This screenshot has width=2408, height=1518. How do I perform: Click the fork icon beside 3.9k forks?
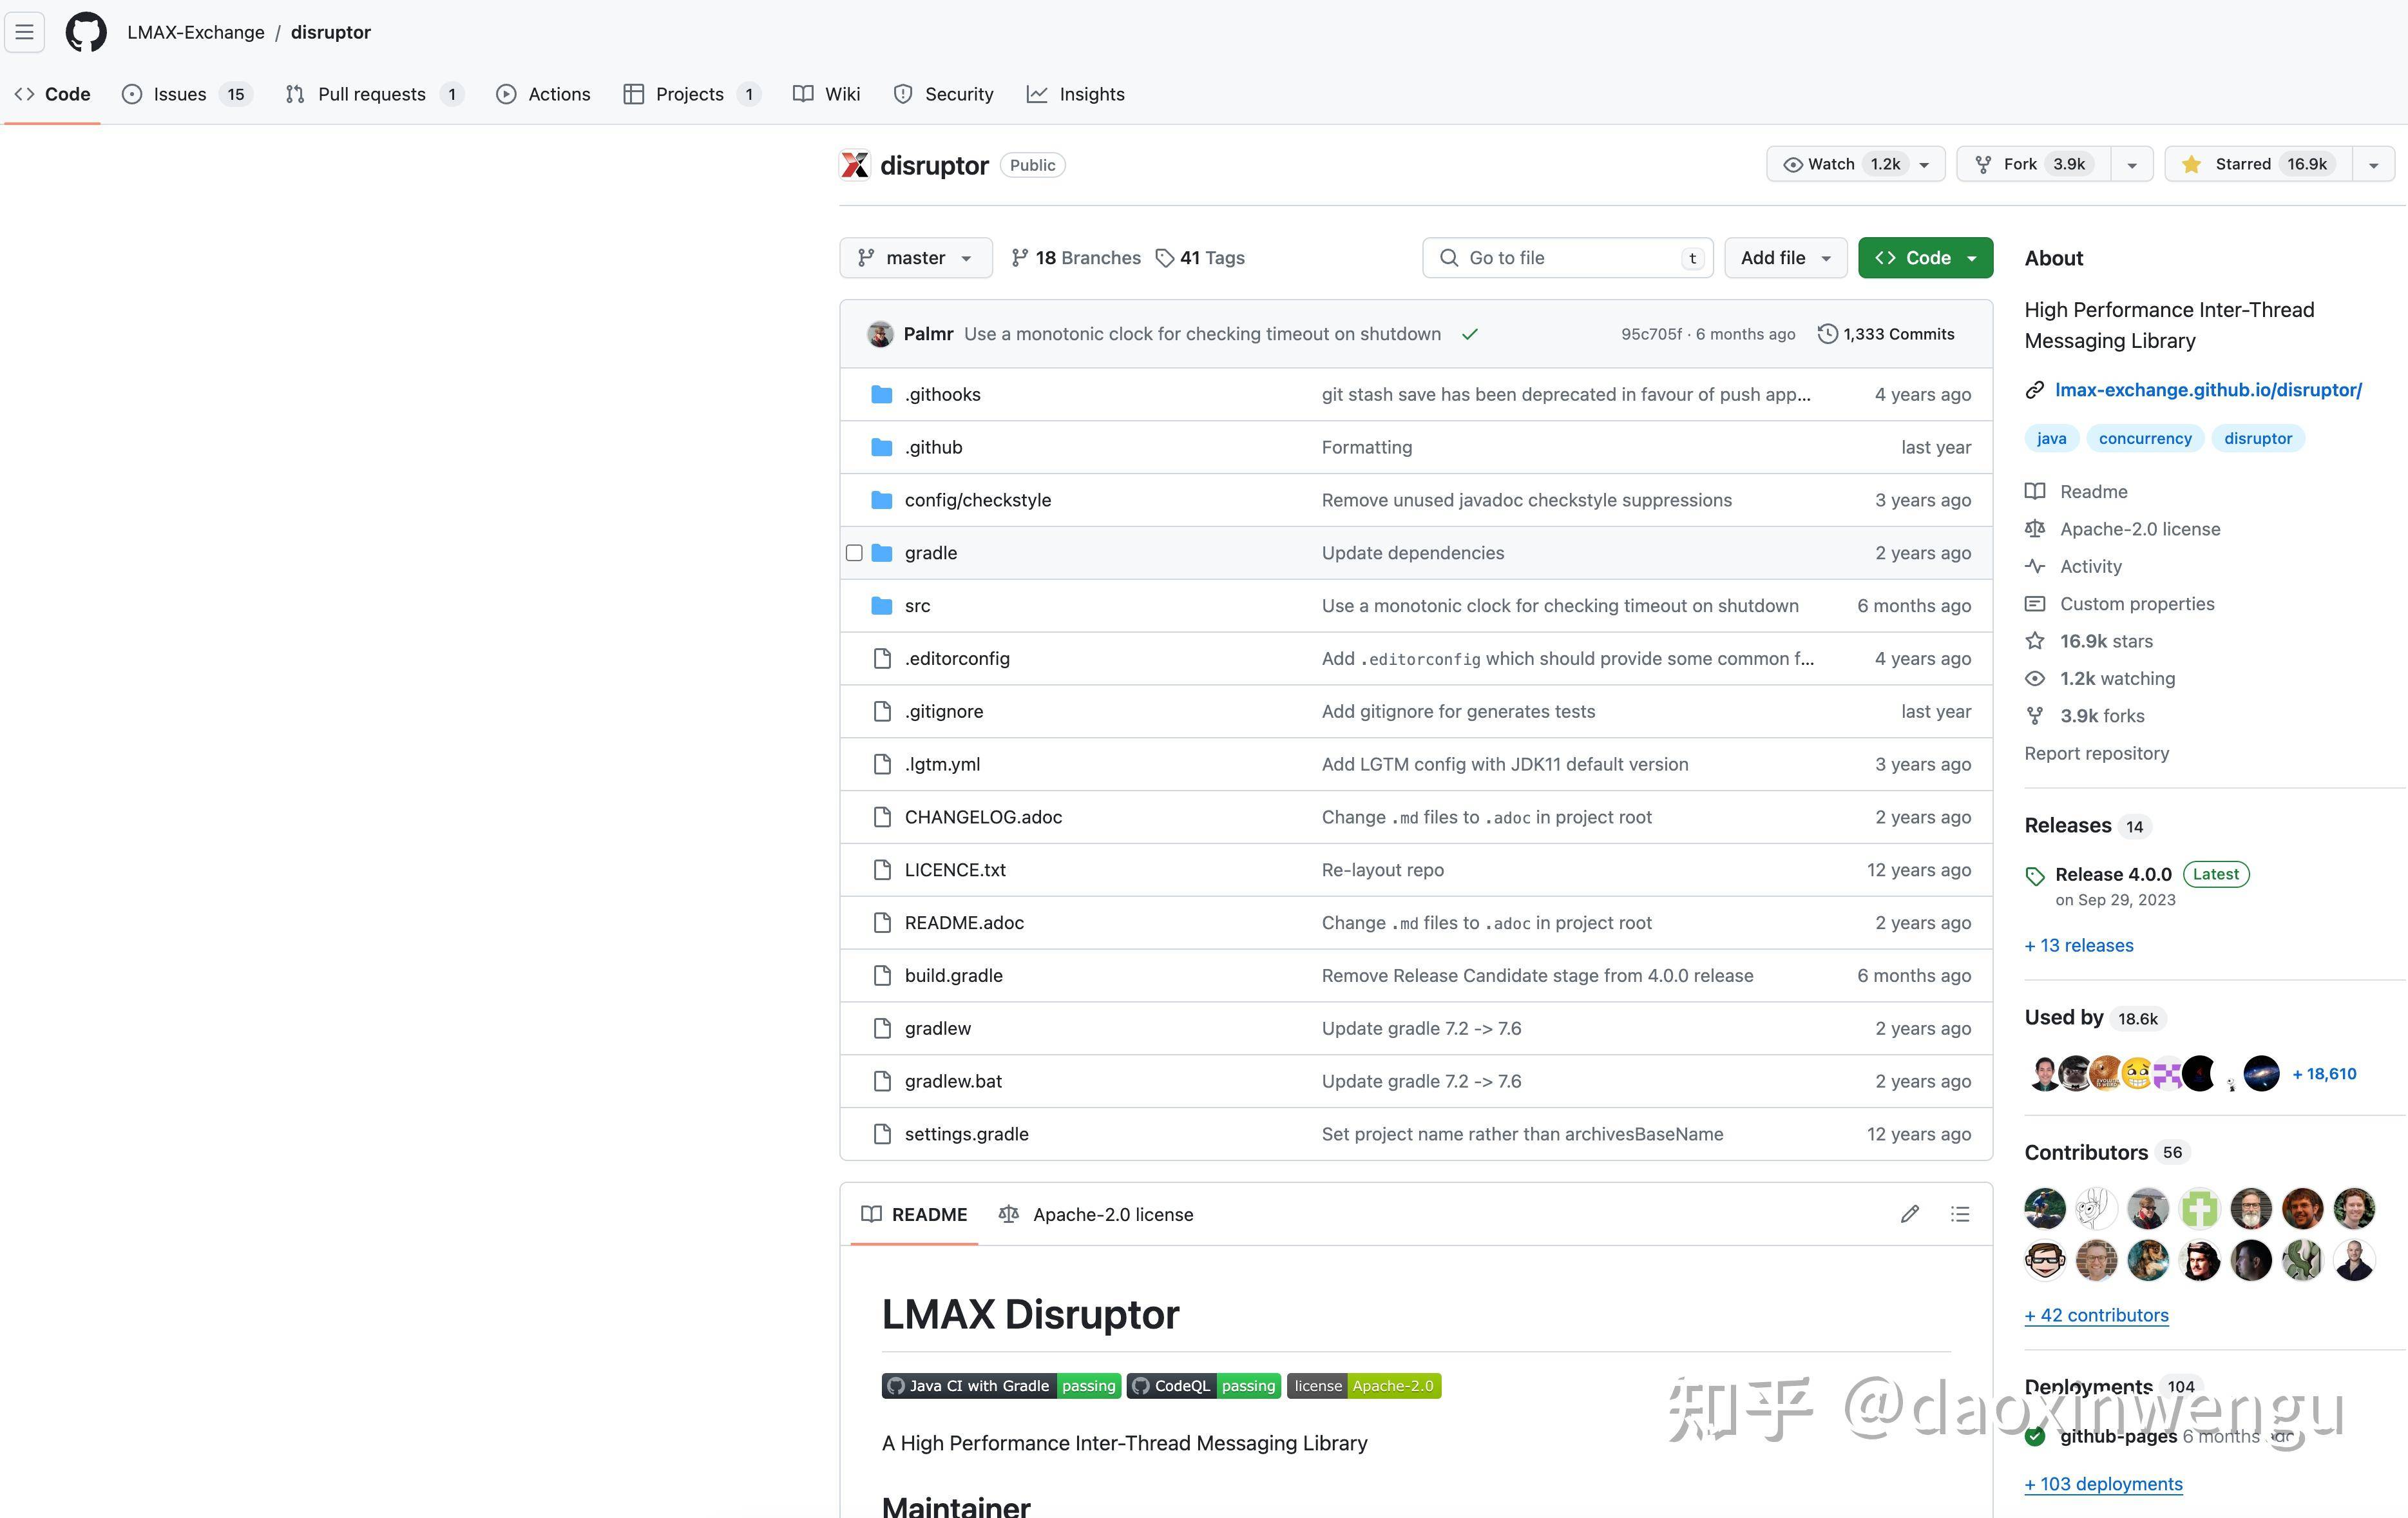2034,716
